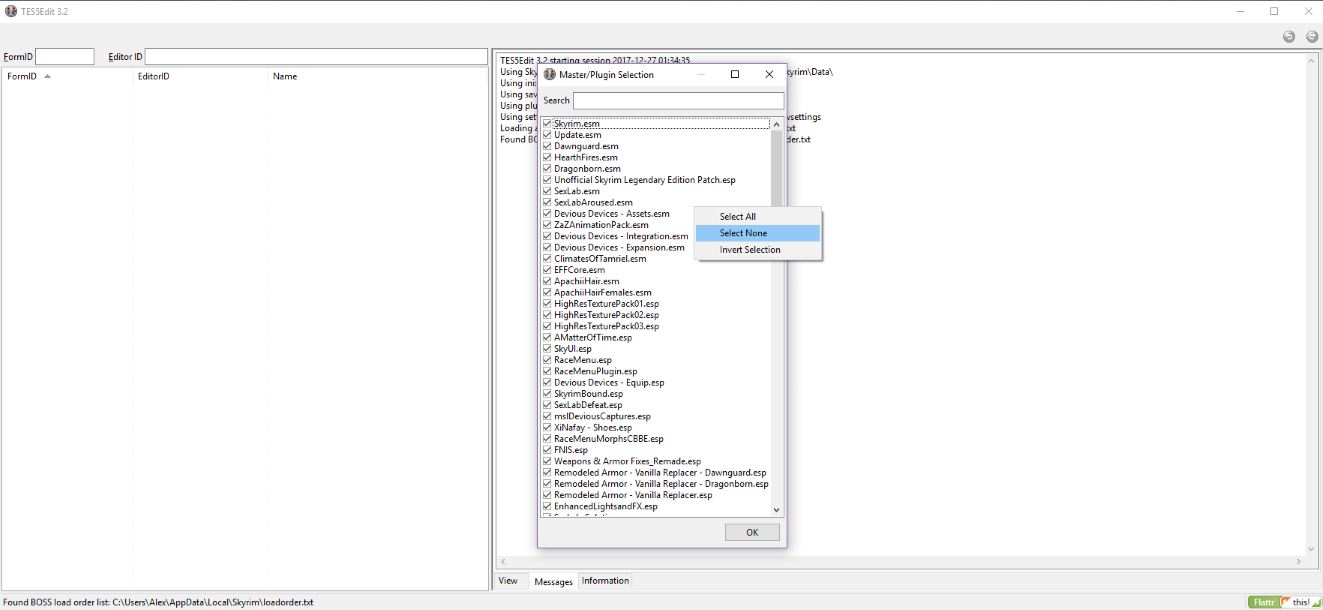Click the Editor ID input field
This screenshot has height=610, width=1323.
point(316,57)
